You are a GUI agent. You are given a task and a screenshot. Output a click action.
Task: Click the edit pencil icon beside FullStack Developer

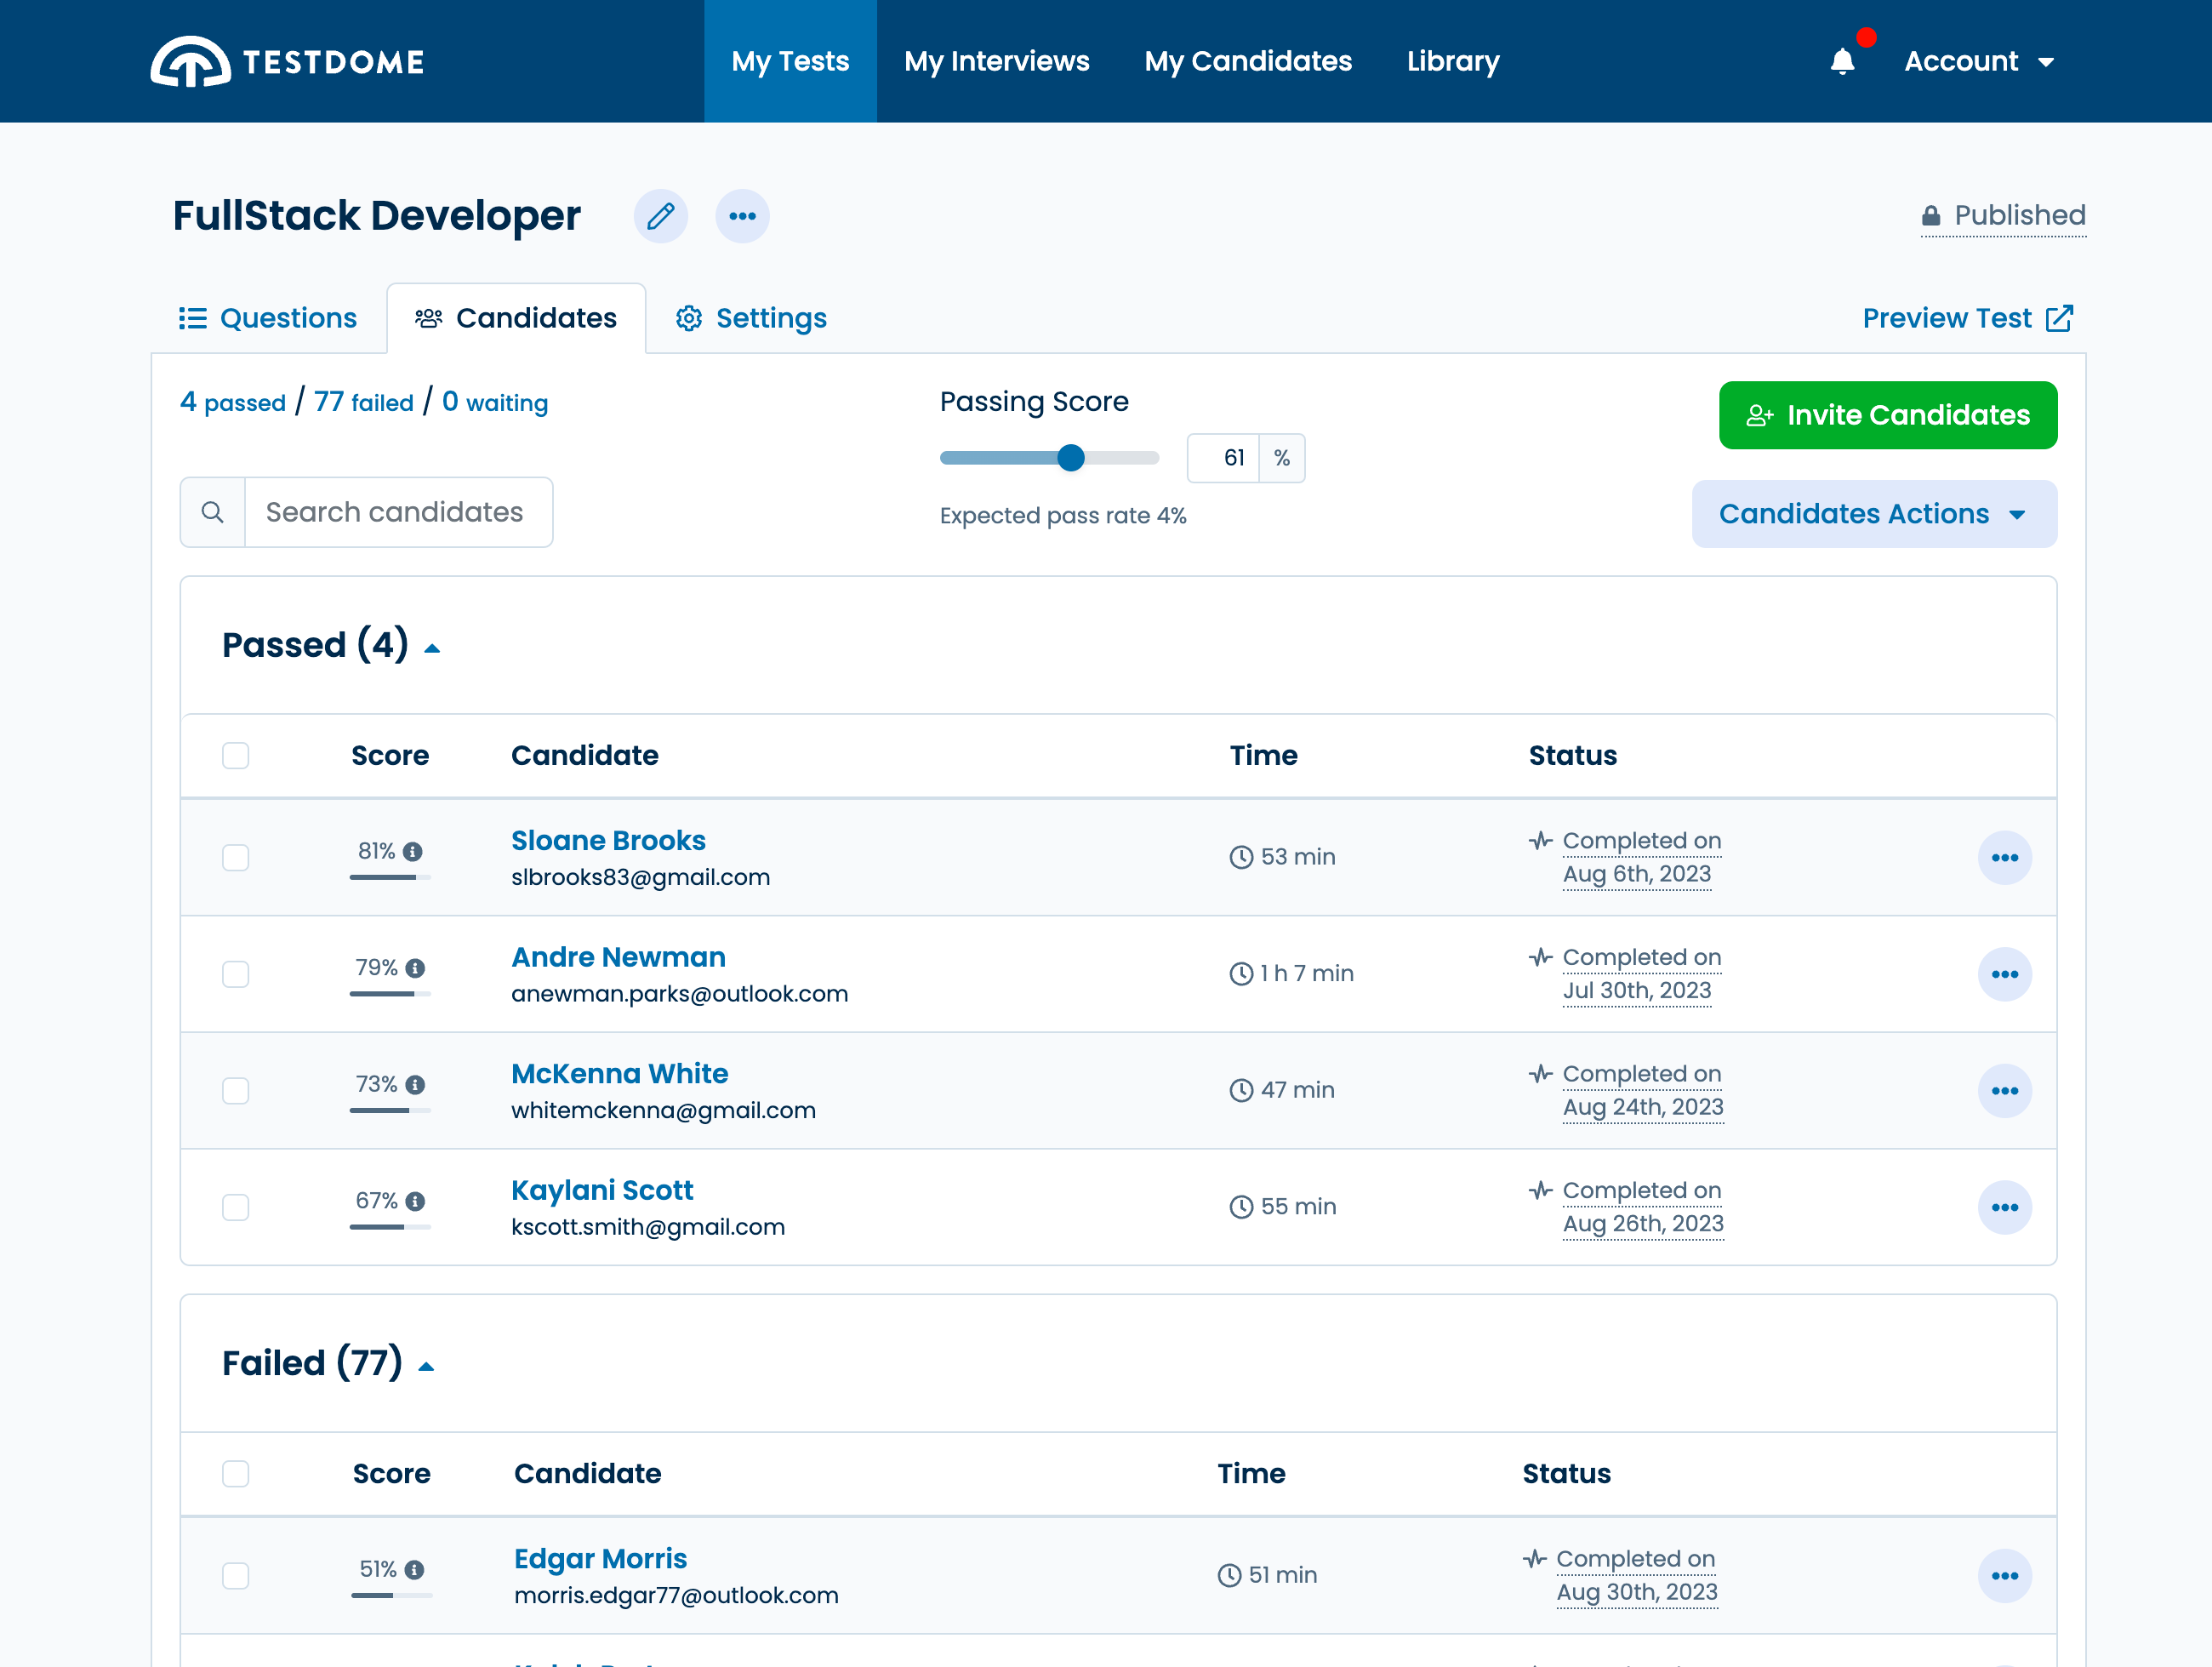pos(661,216)
